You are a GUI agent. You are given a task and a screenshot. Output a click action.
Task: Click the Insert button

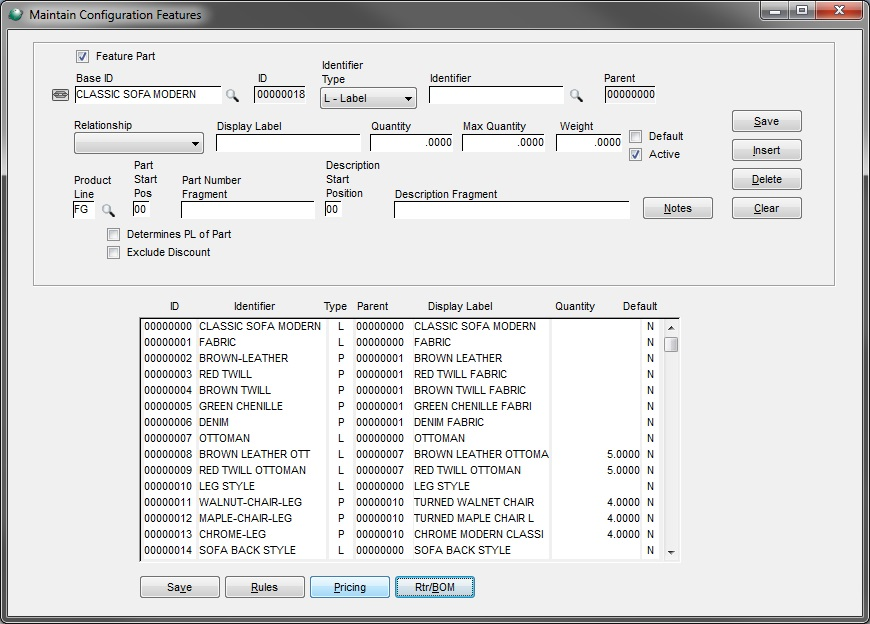(766, 150)
